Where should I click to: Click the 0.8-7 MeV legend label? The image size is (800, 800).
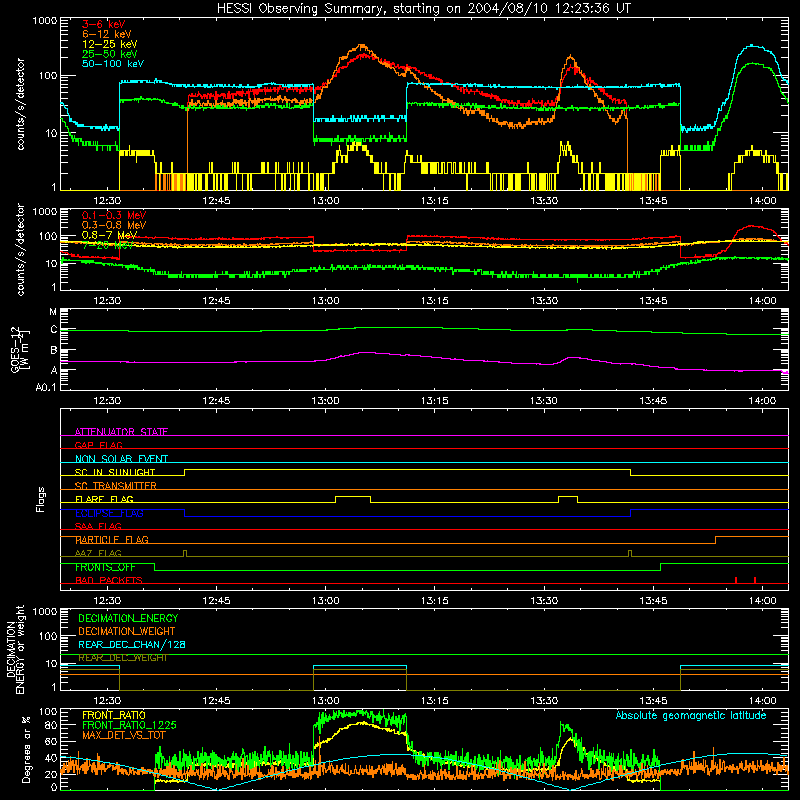109,235
